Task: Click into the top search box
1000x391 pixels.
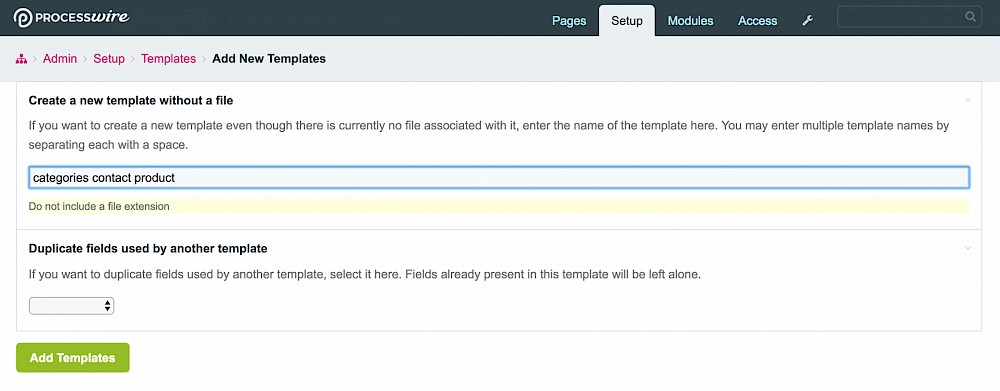Action: tap(909, 17)
